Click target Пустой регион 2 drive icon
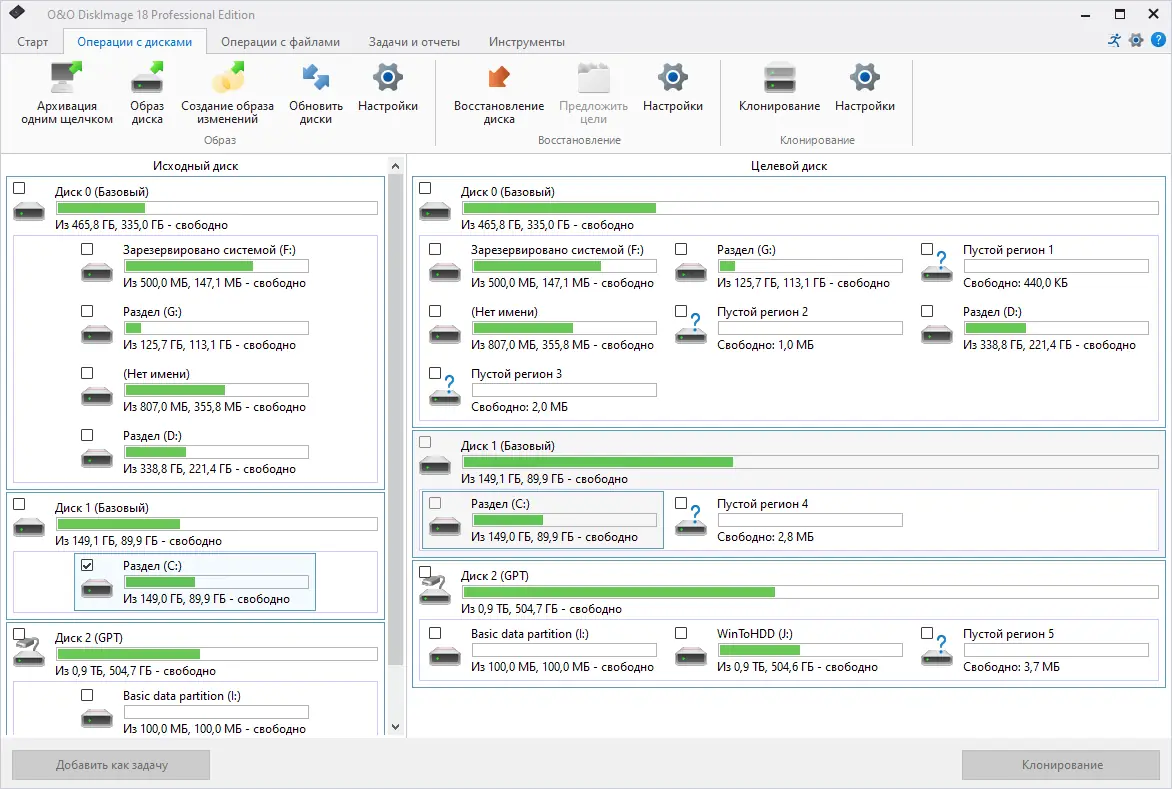 691,329
